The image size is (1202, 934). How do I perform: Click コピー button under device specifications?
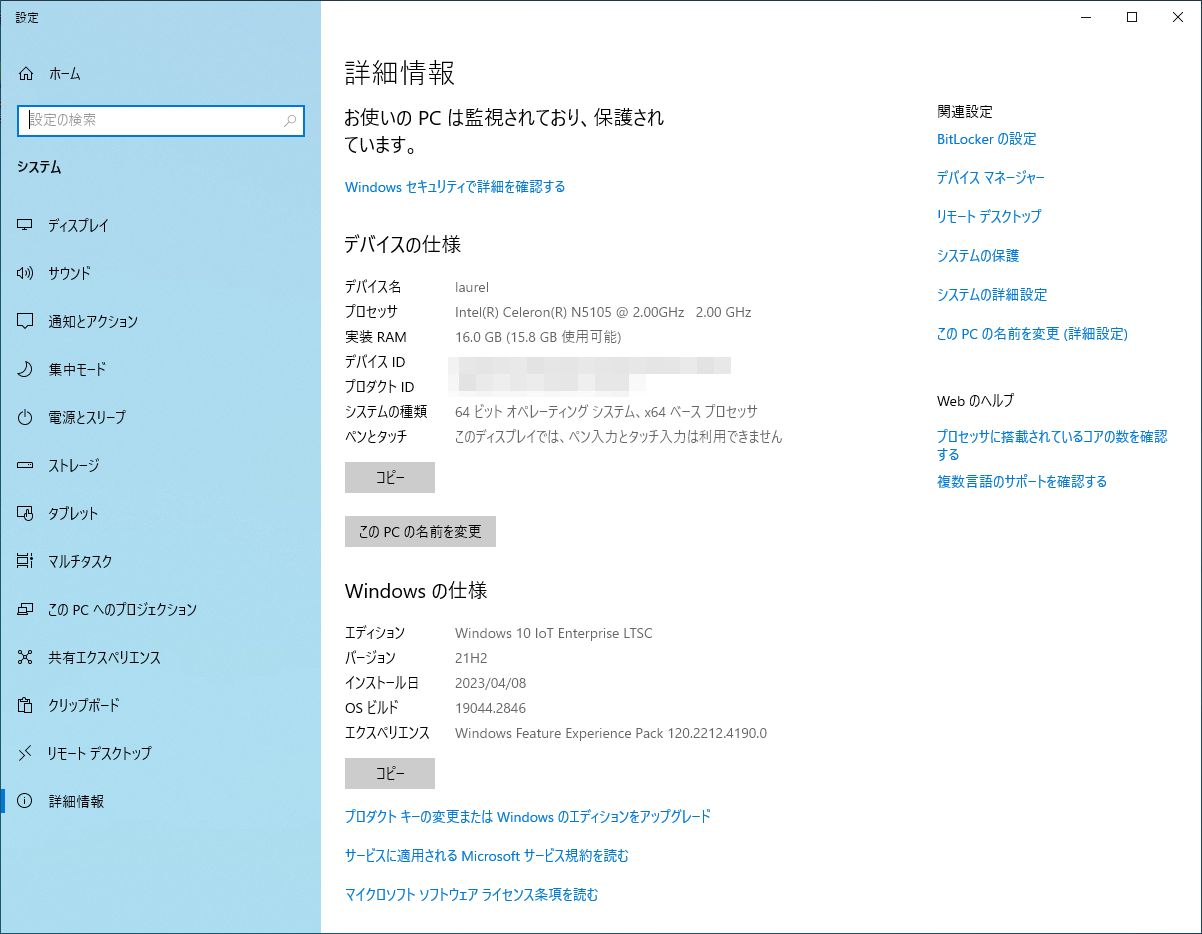point(390,477)
